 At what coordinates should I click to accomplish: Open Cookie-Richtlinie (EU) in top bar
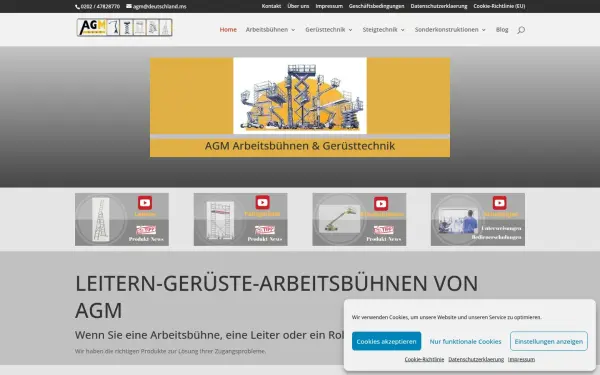499,6
